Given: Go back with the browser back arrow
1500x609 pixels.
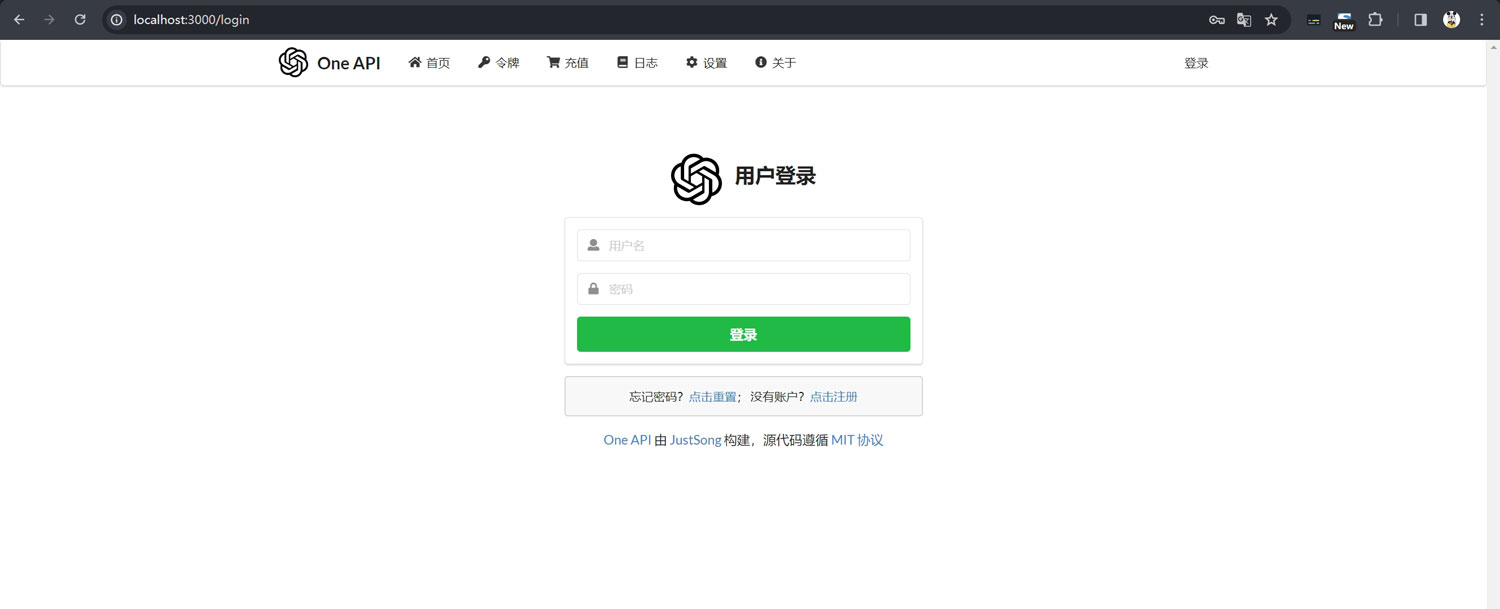Looking at the screenshot, I should tap(19, 19).
